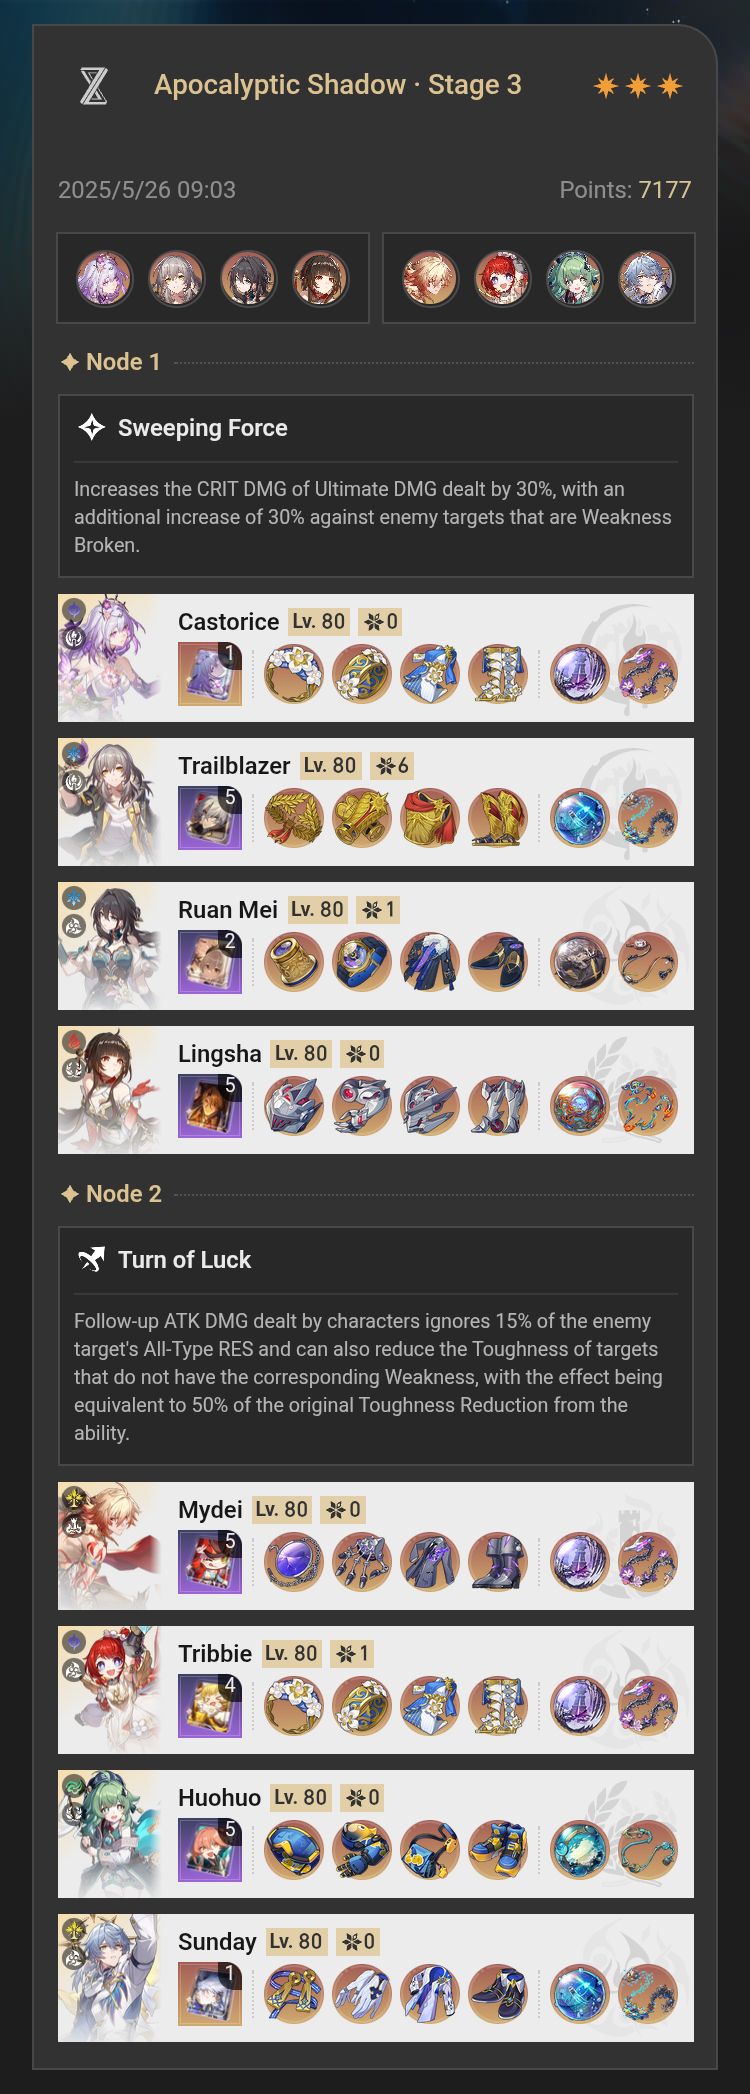Open Lingsha's silver boots relic icon
Viewport: 750px width, 2094px height.
(x=498, y=1106)
